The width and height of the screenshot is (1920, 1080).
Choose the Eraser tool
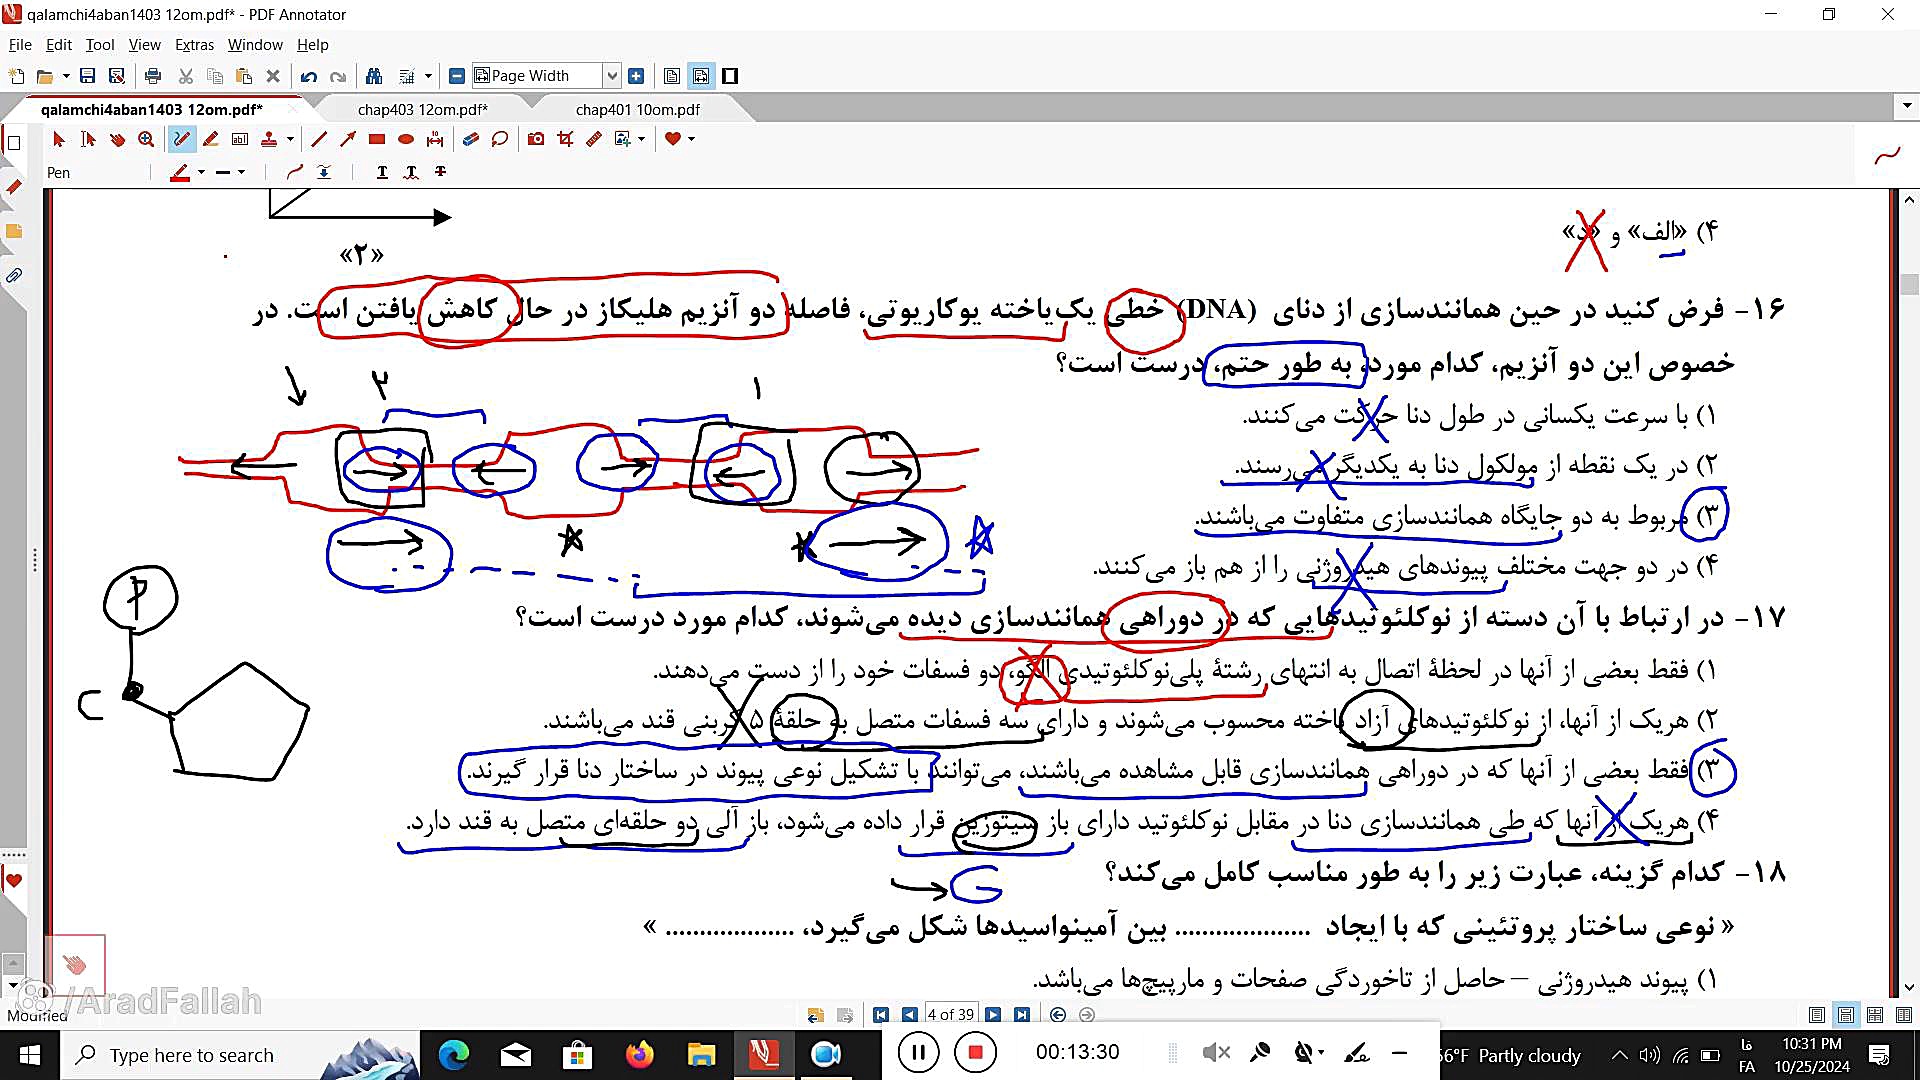(x=470, y=139)
